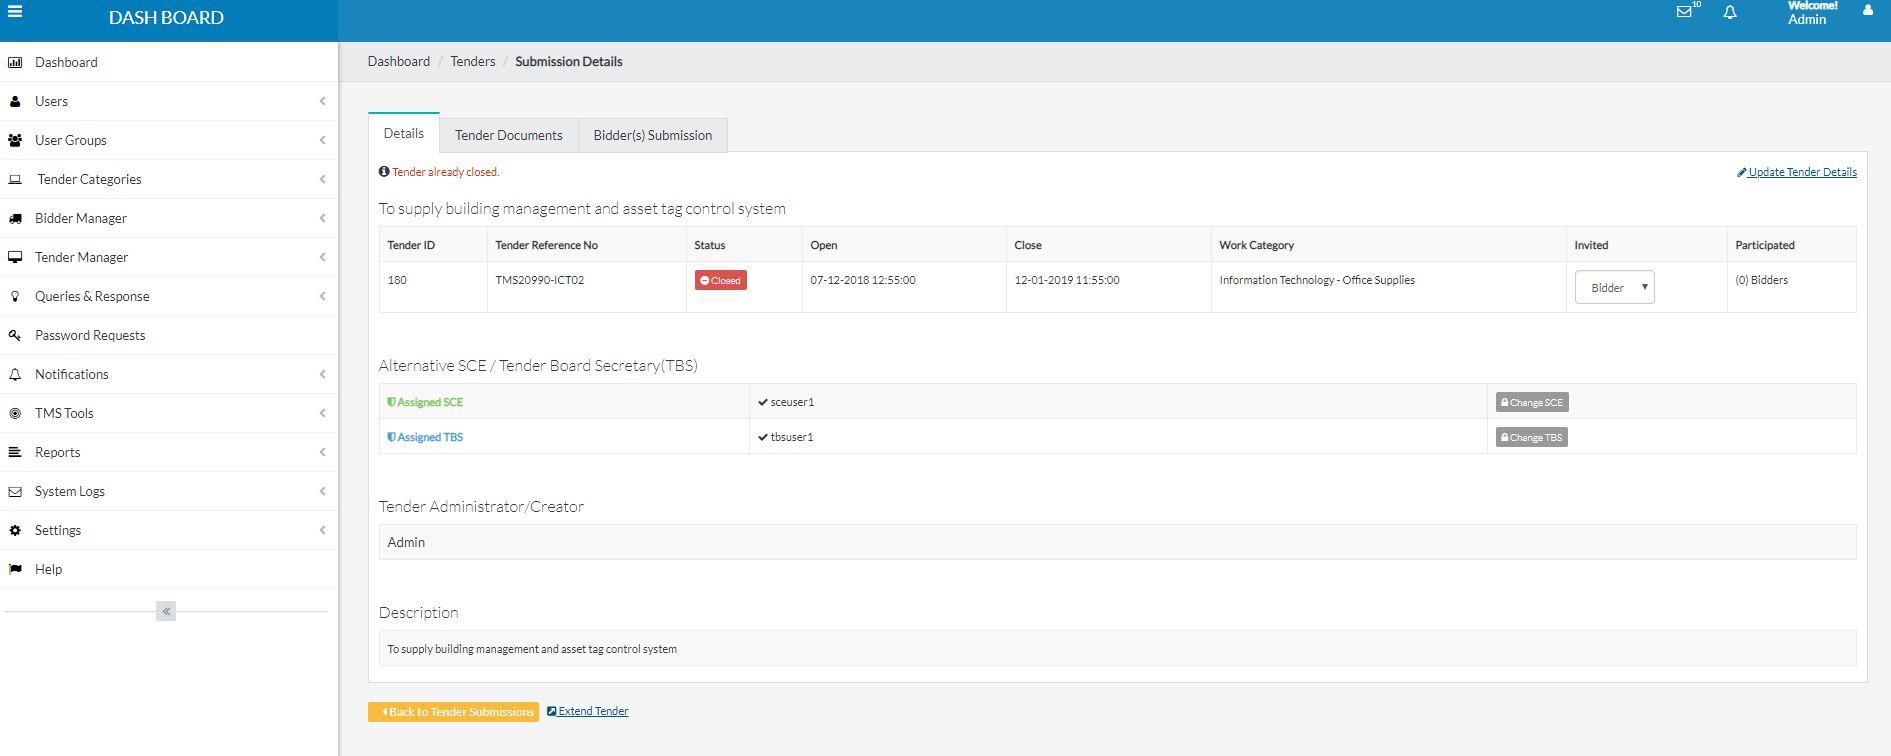Click the Change SCE button
Image resolution: width=1891 pixels, height=756 pixels.
click(x=1532, y=402)
